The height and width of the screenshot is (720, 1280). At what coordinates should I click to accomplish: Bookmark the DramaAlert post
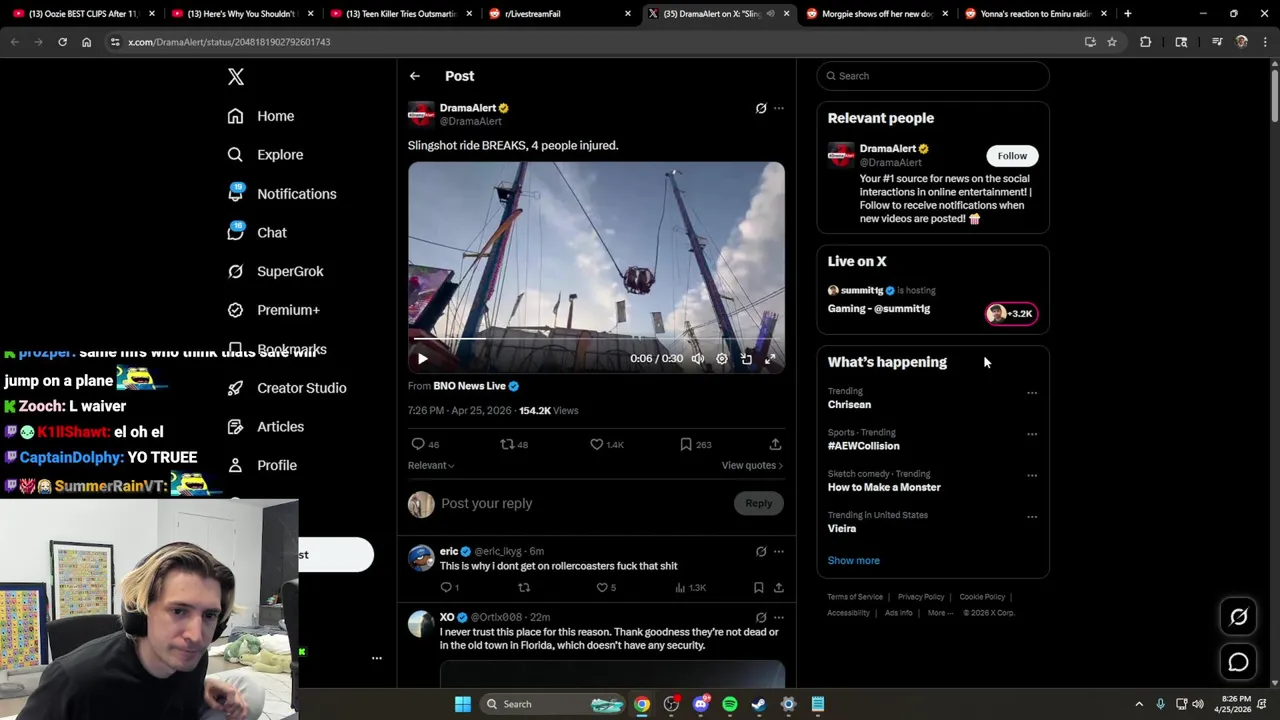(695, 444)
